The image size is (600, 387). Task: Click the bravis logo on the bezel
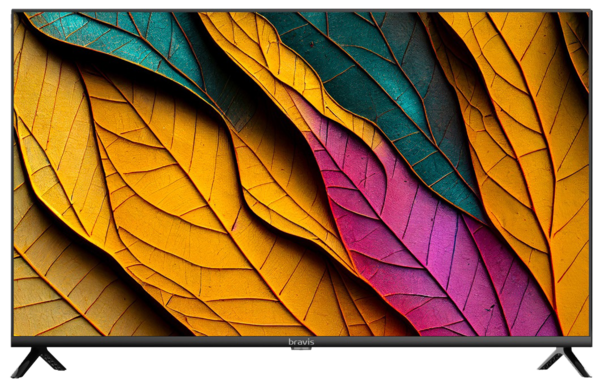click(x=301, y=341)
